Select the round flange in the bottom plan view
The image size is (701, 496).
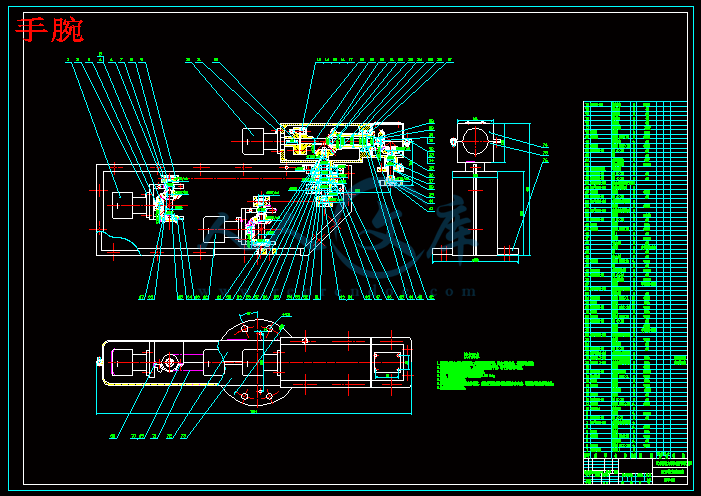pos(256,361)
